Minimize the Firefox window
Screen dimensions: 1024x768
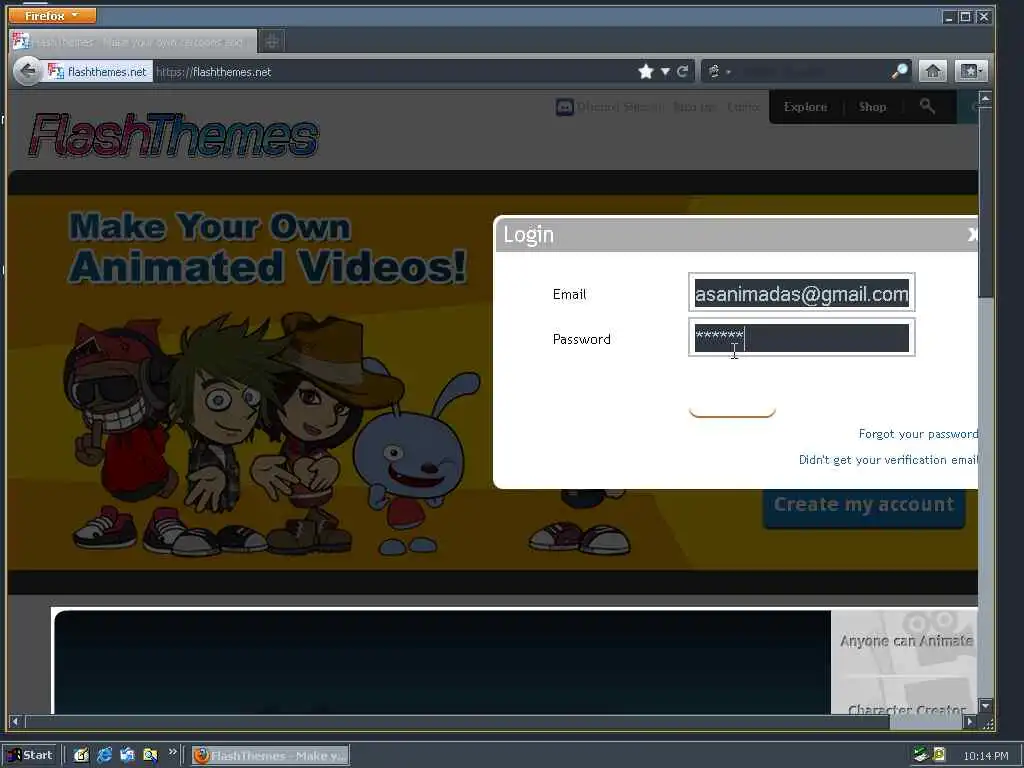[949, 17]
